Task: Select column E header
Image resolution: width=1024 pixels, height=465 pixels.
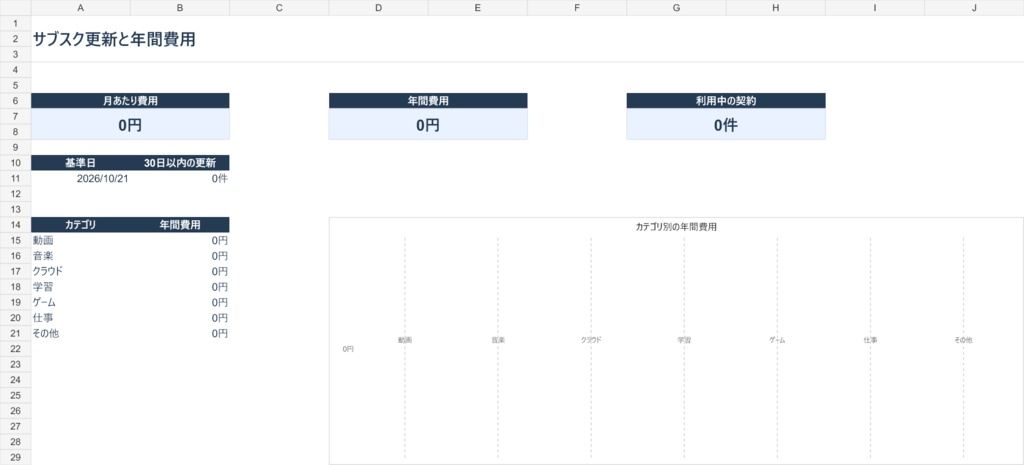Action: (478, 8)
